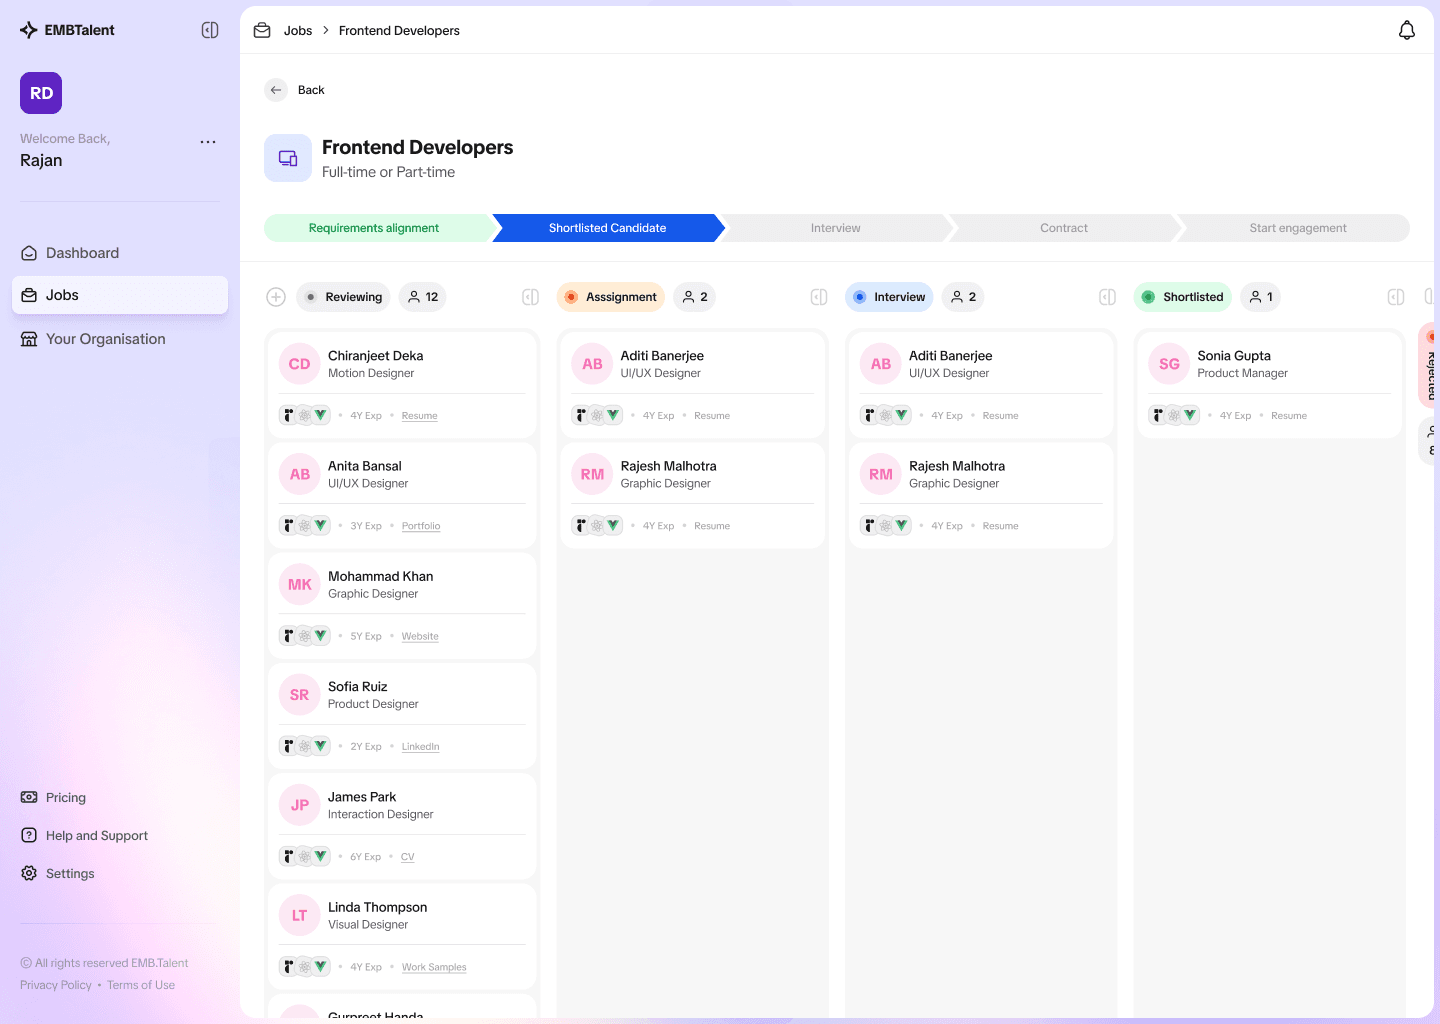
Task: Open the notifications bell
Action: [1407, 30]
